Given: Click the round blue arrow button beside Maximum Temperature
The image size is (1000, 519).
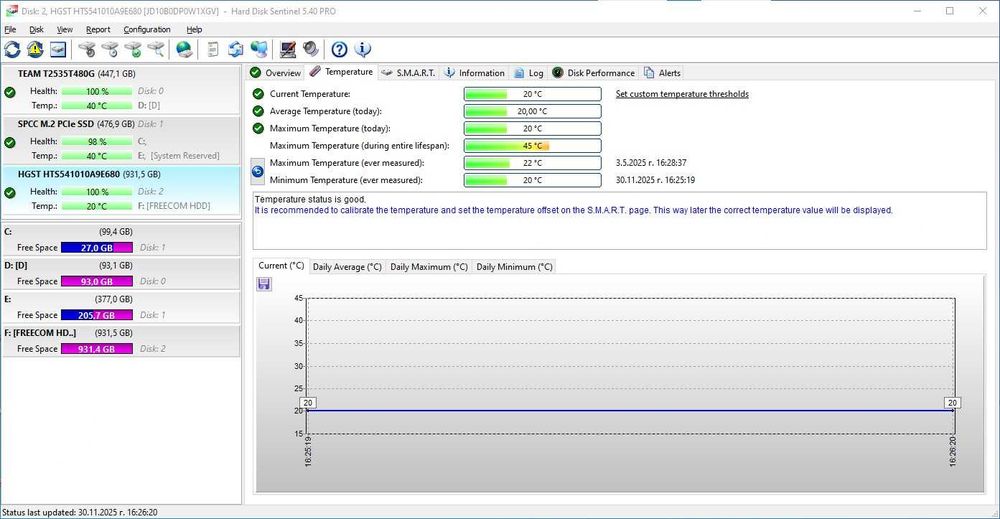Looking at the screenshot, I should [258, 172].
